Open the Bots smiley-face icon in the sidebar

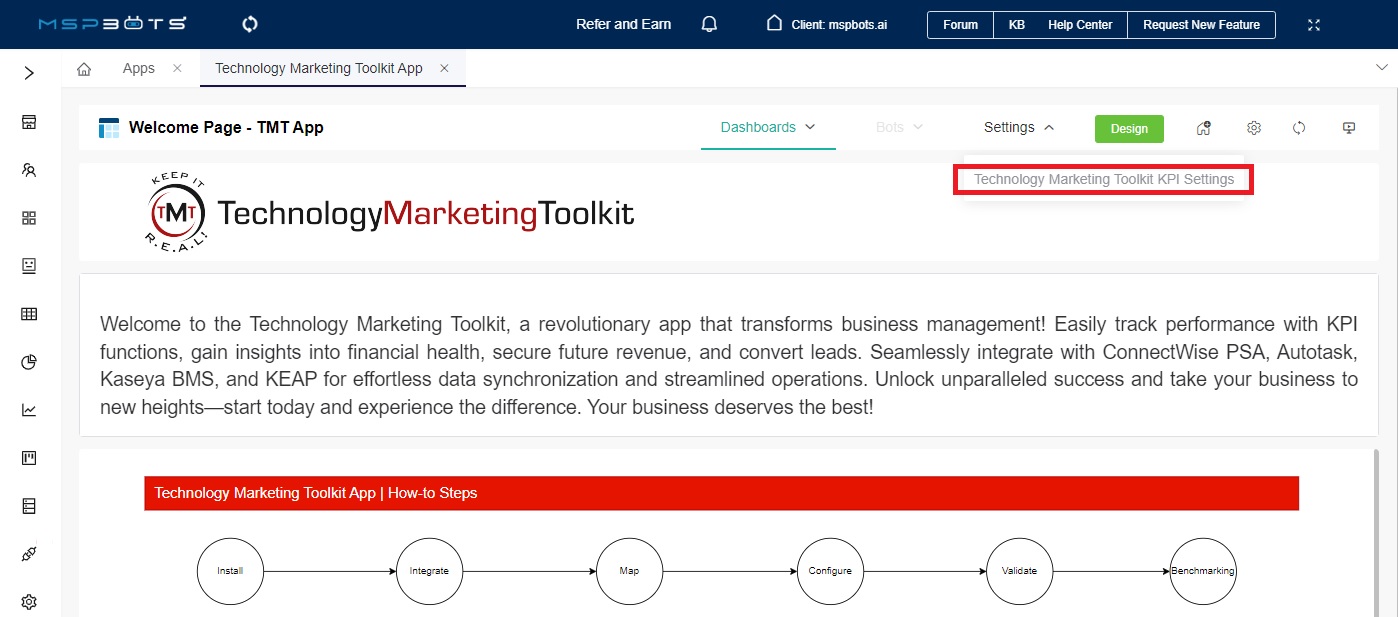pos(28,265)
